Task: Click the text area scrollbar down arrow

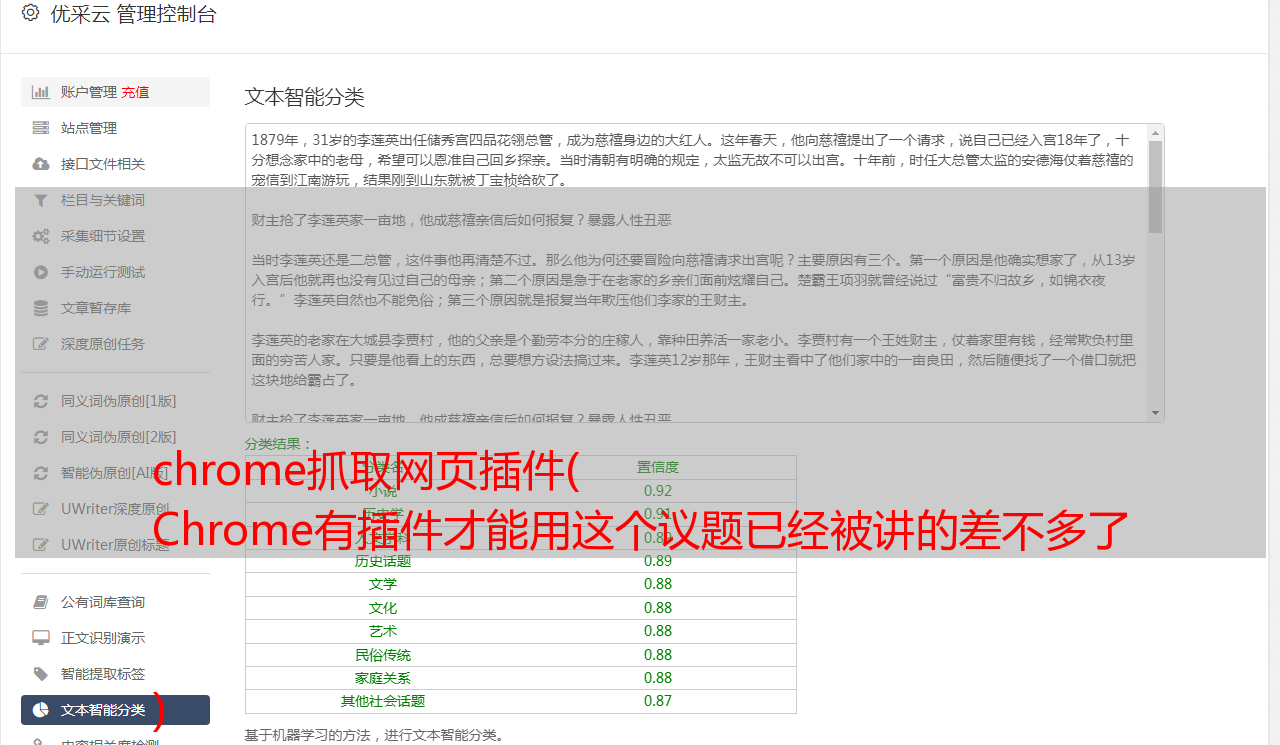Action: pos(1156,413)
